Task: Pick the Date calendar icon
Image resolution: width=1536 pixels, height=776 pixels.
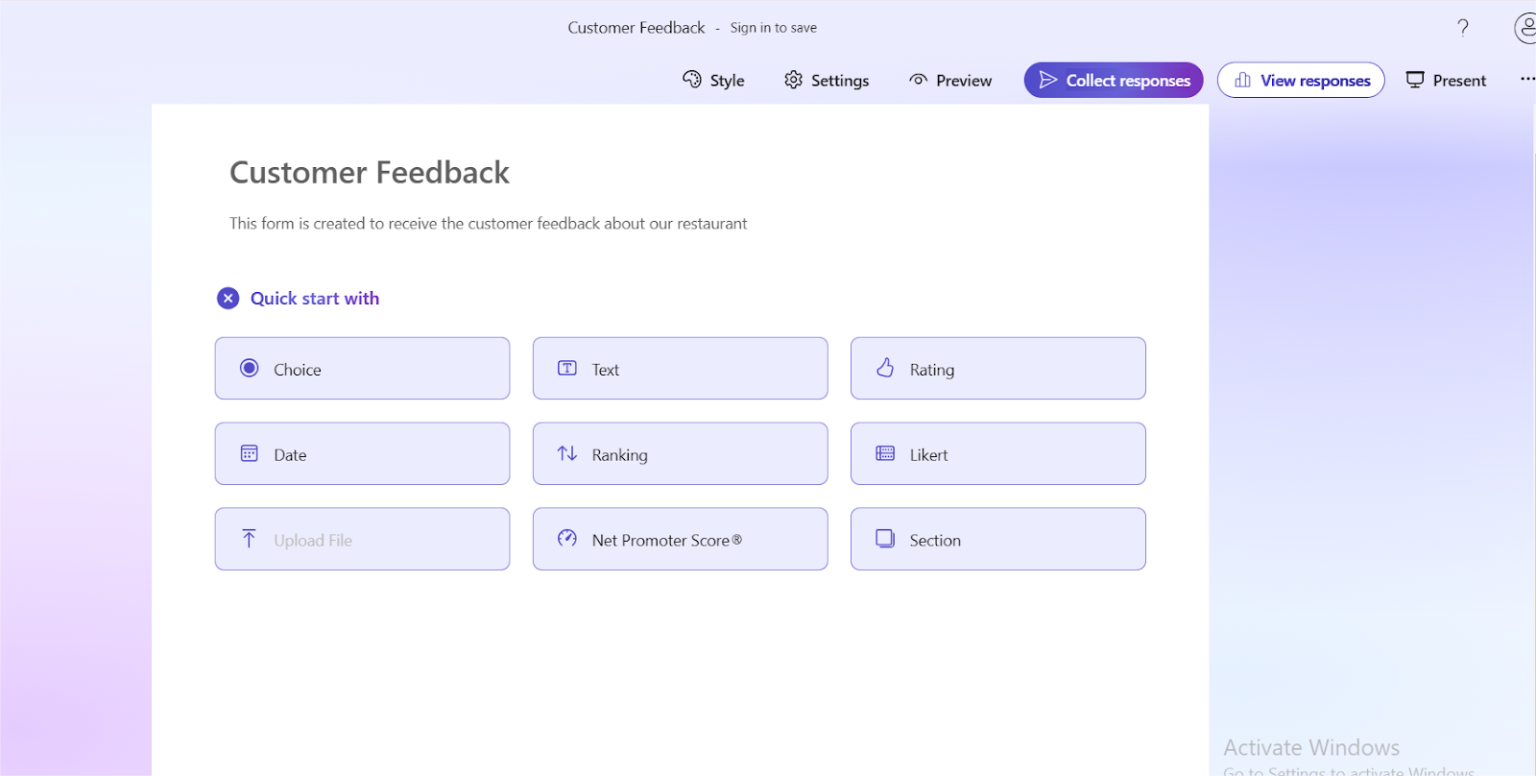Action: 249,453
